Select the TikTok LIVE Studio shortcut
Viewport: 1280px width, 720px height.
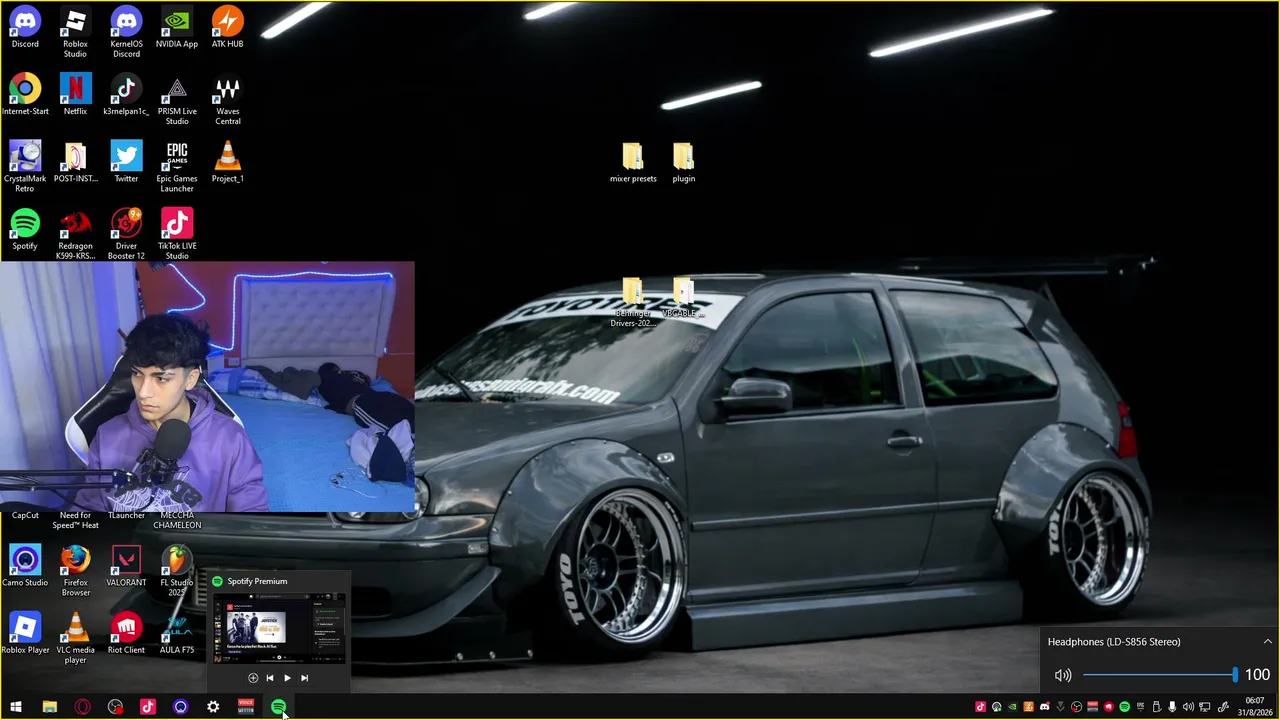(x=177, y=234)
